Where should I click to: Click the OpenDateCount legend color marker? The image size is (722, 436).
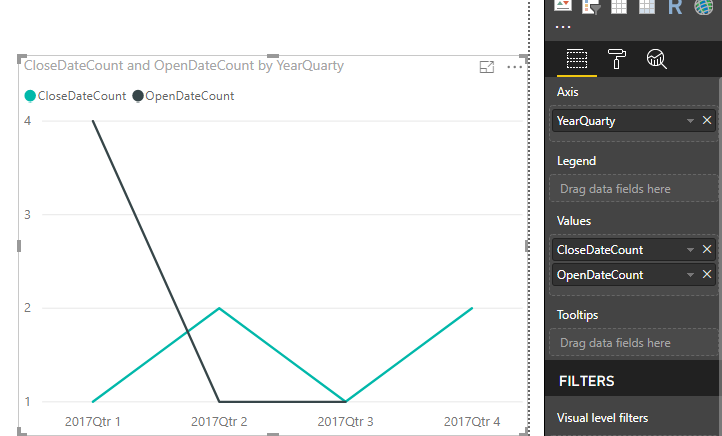coord(138,96)
